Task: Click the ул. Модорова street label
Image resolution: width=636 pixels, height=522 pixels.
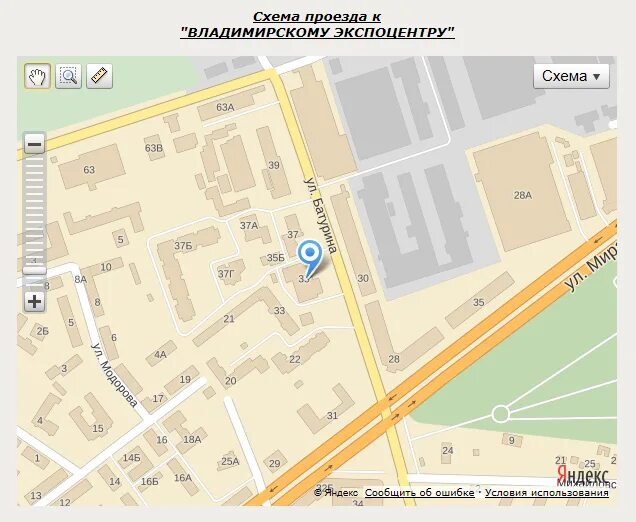Action: 114,375
